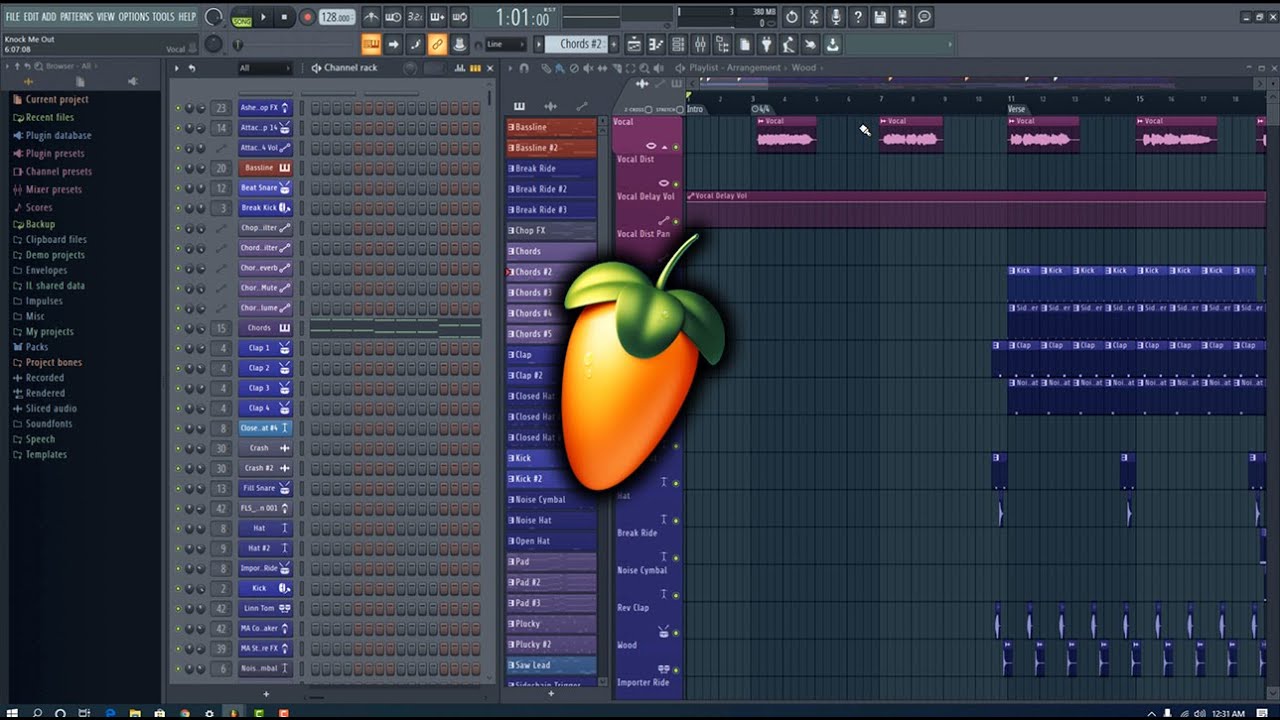This screenshot has width=1280, height=720.
Task: Select the Break Kick channel button
Action: click(265, 208)
